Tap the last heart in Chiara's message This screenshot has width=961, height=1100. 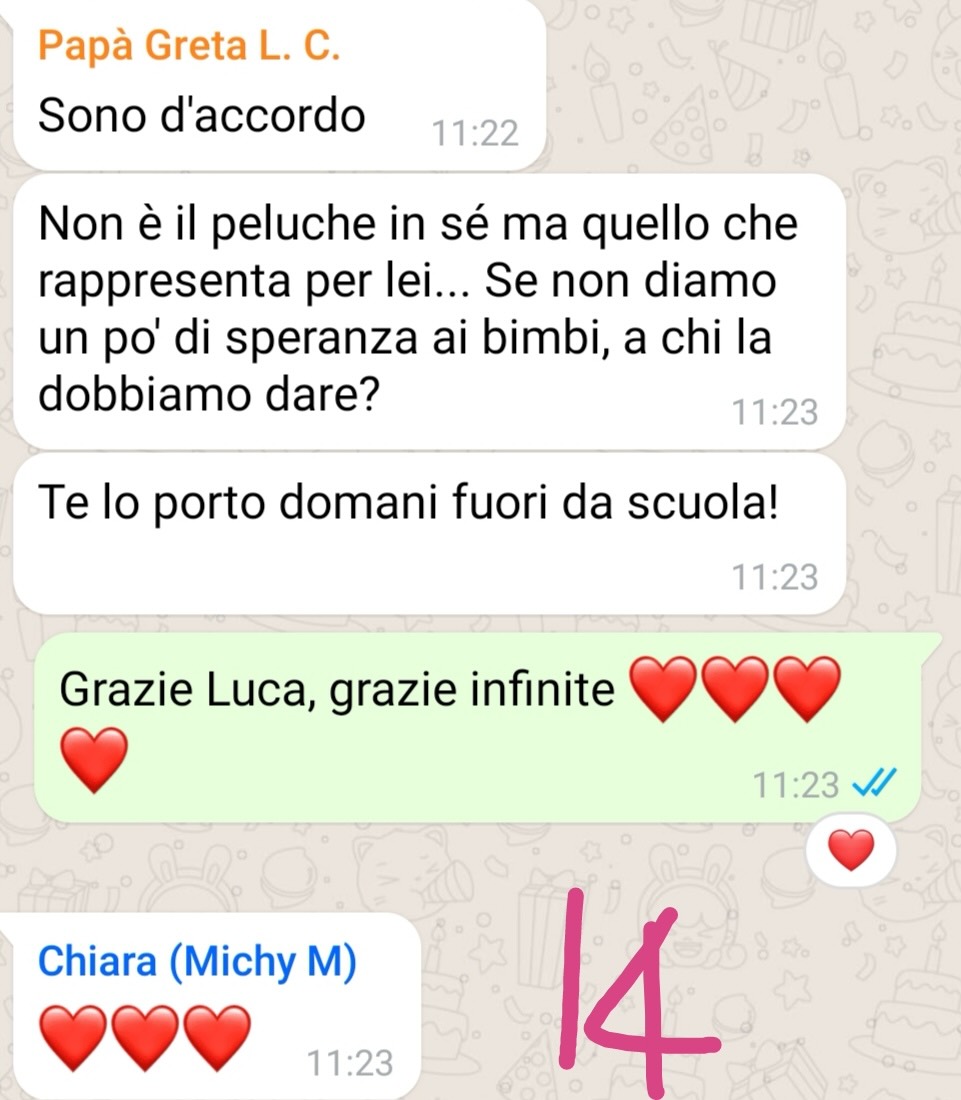coord(217,1038)
